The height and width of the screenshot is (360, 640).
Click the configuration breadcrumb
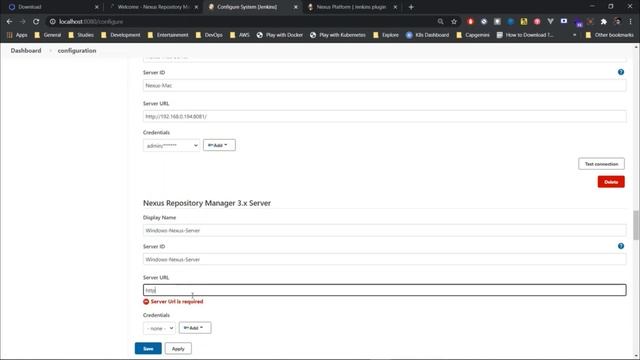[77, 51]
